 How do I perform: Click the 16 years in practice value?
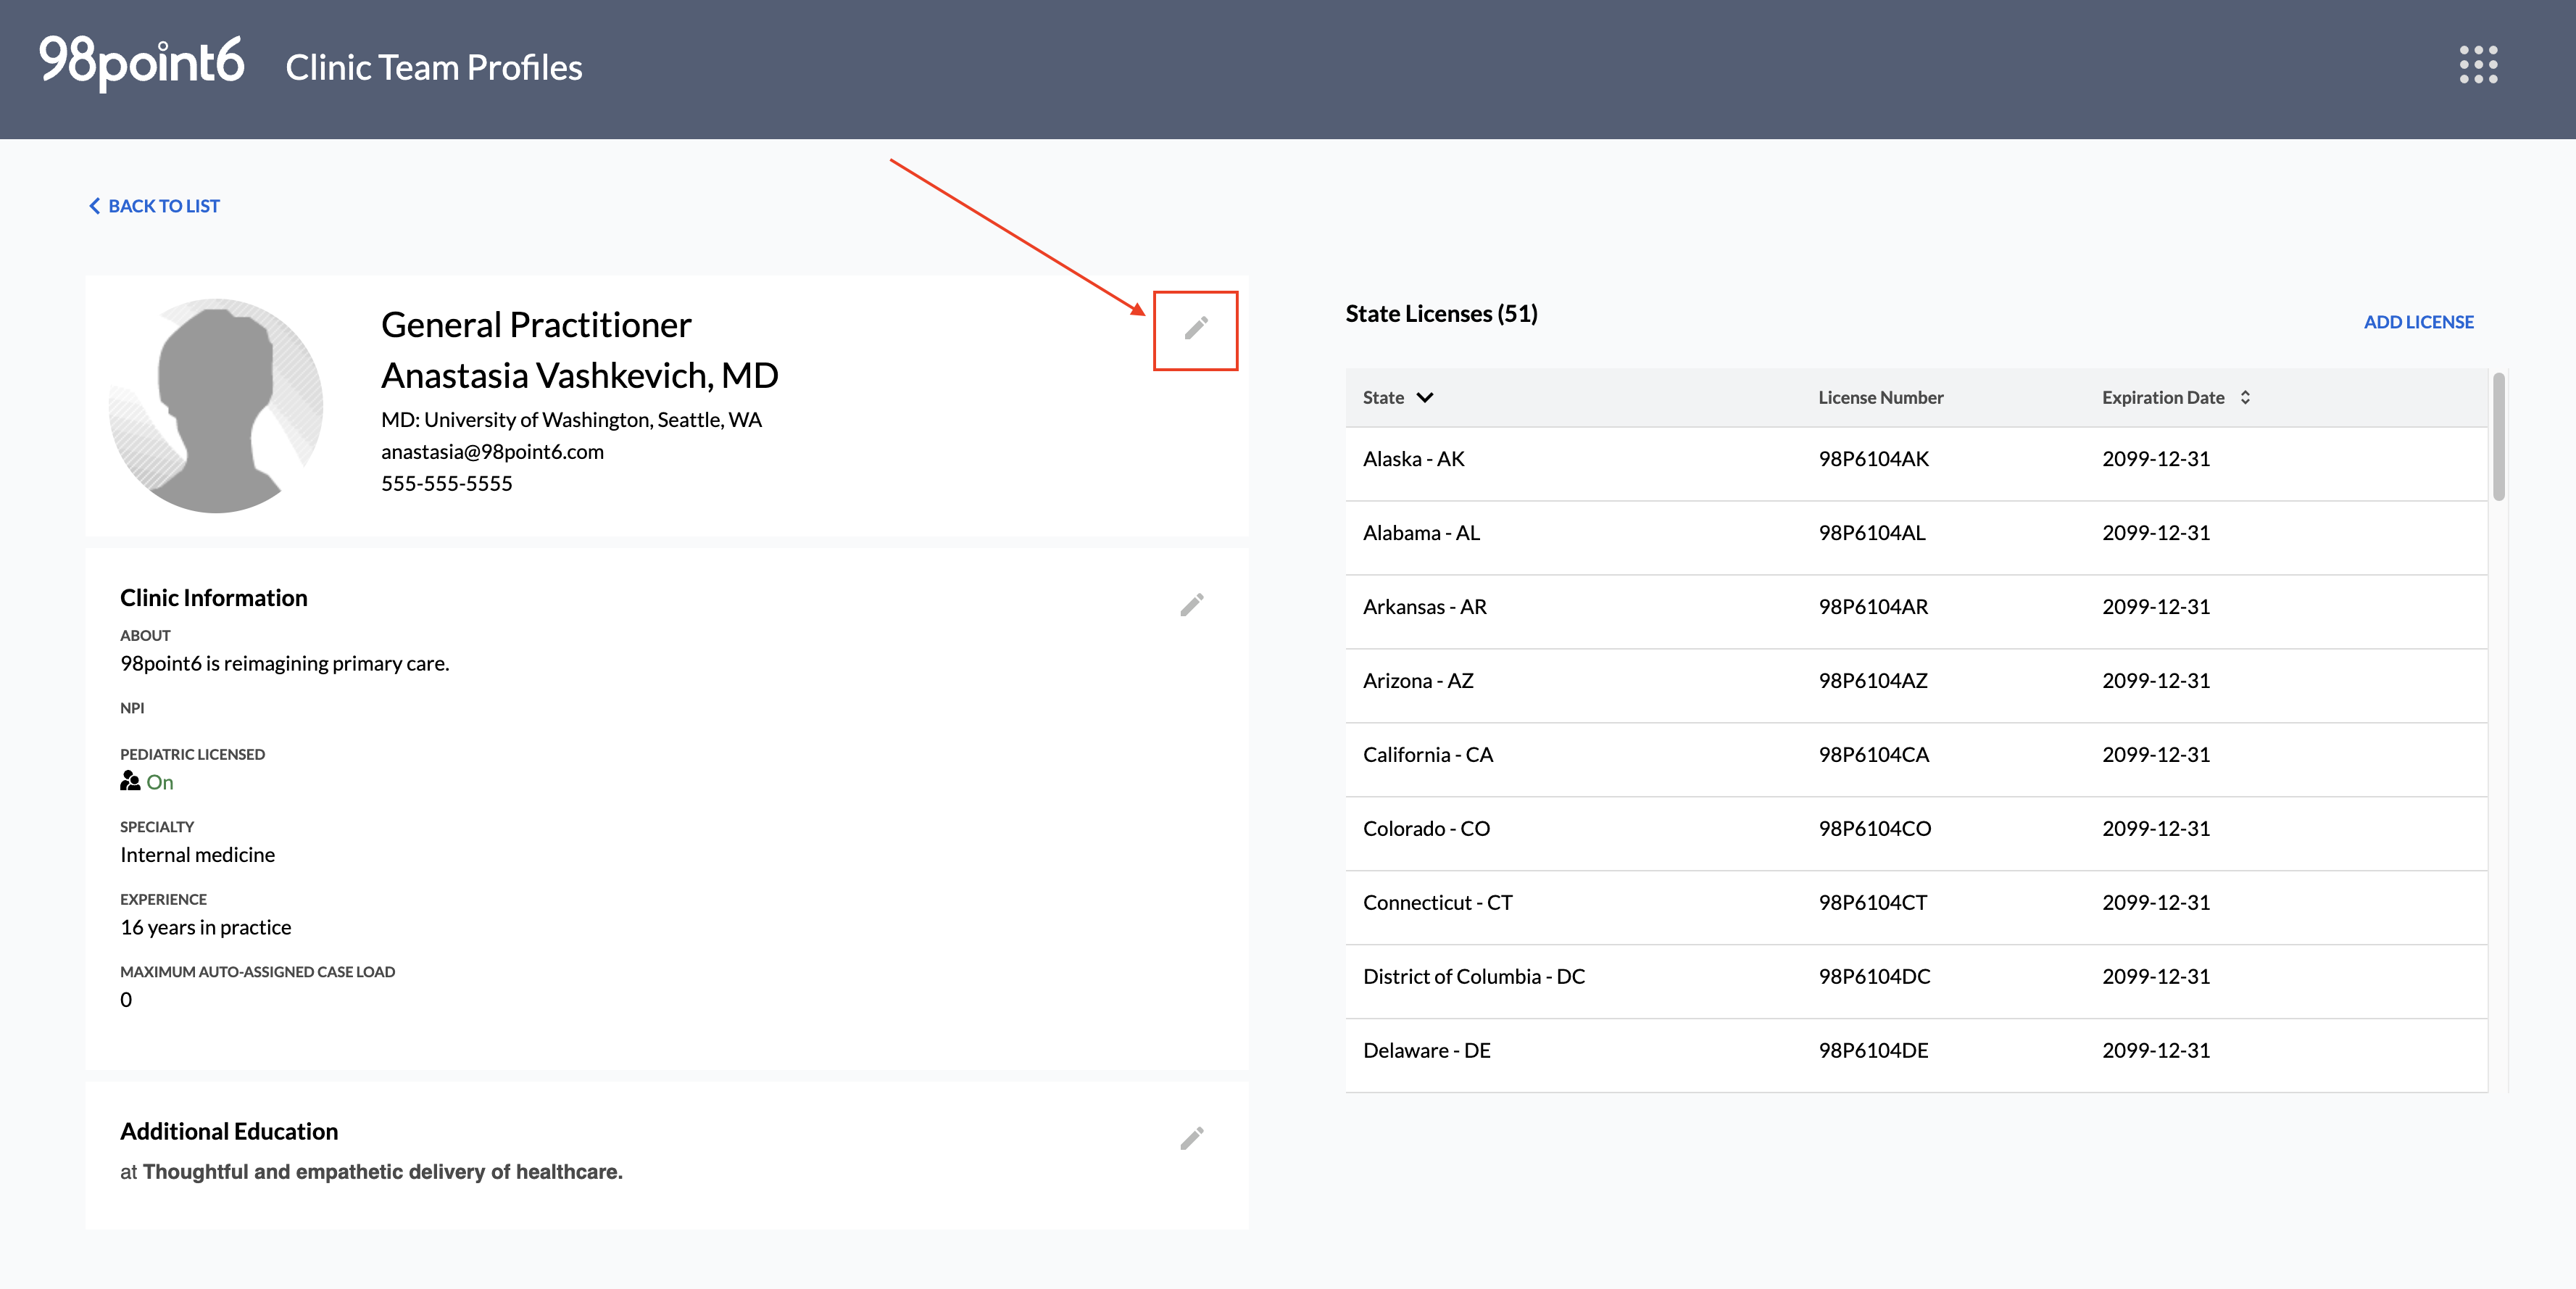[206, 928]
